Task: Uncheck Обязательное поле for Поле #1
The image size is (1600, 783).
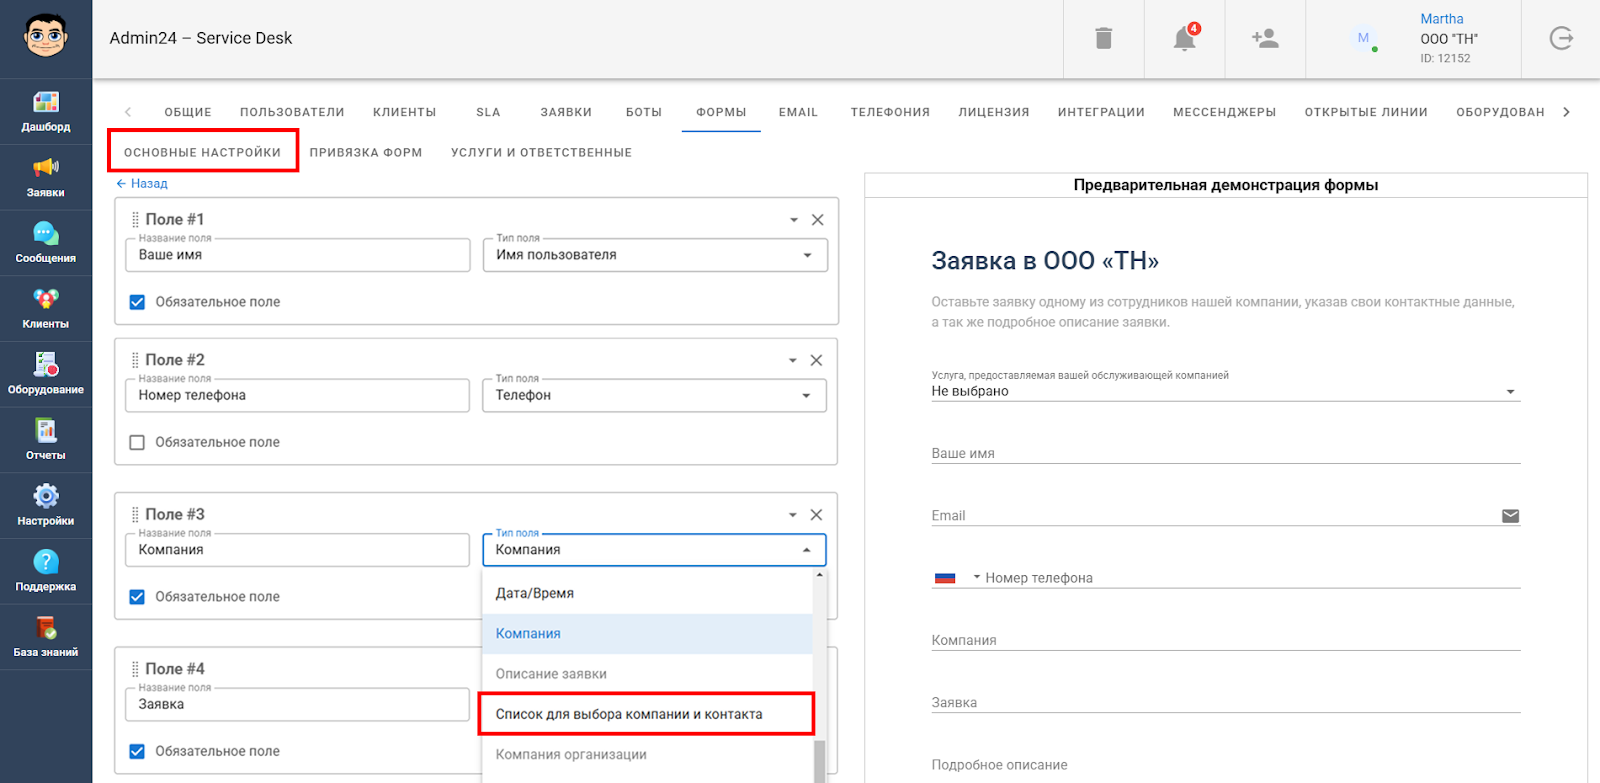Action: click(x=138, y=302)
